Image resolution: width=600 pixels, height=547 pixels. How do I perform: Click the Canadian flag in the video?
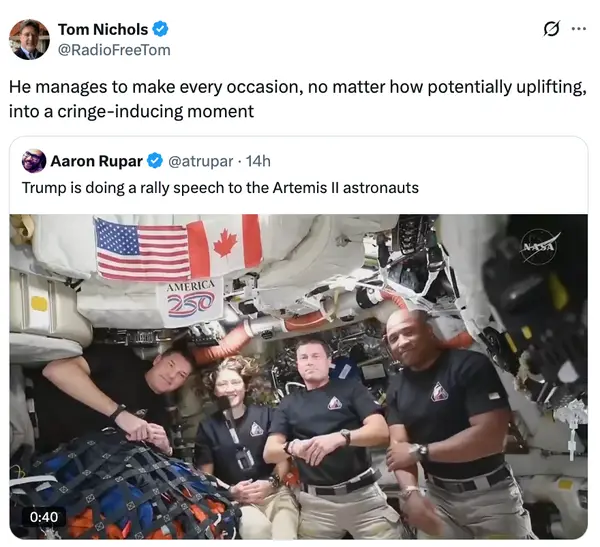tap(225, 245)
